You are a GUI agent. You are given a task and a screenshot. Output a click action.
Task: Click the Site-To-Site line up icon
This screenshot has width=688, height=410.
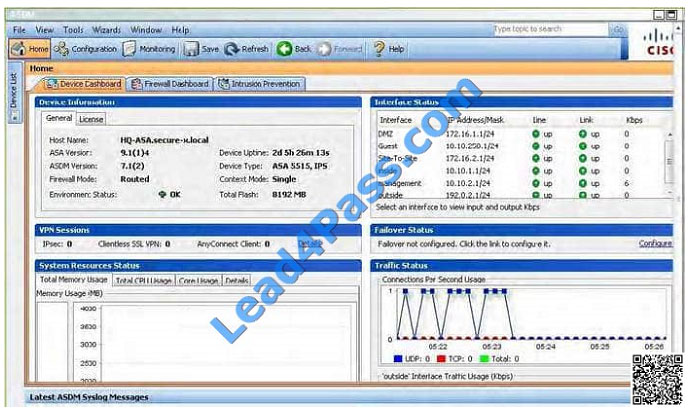click(536, 158)
